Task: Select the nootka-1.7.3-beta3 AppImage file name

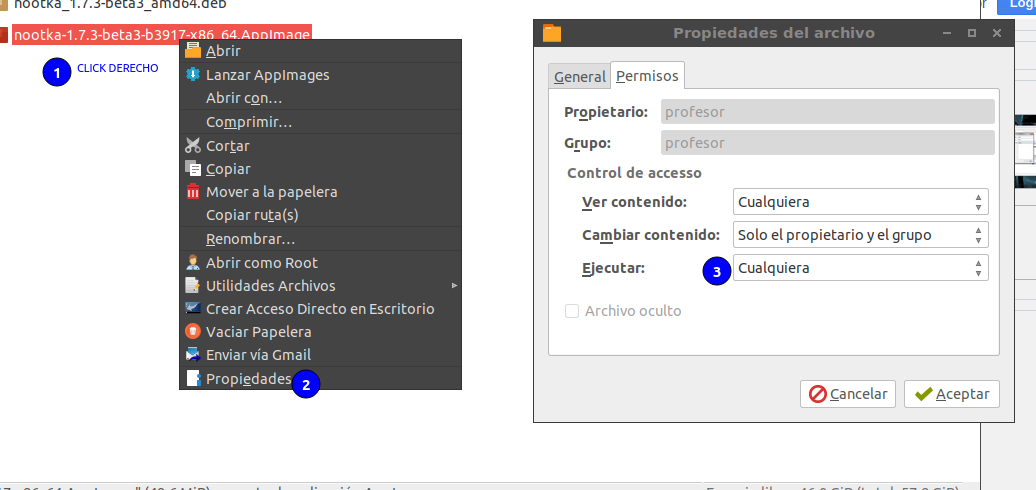Action: point(162,34)
